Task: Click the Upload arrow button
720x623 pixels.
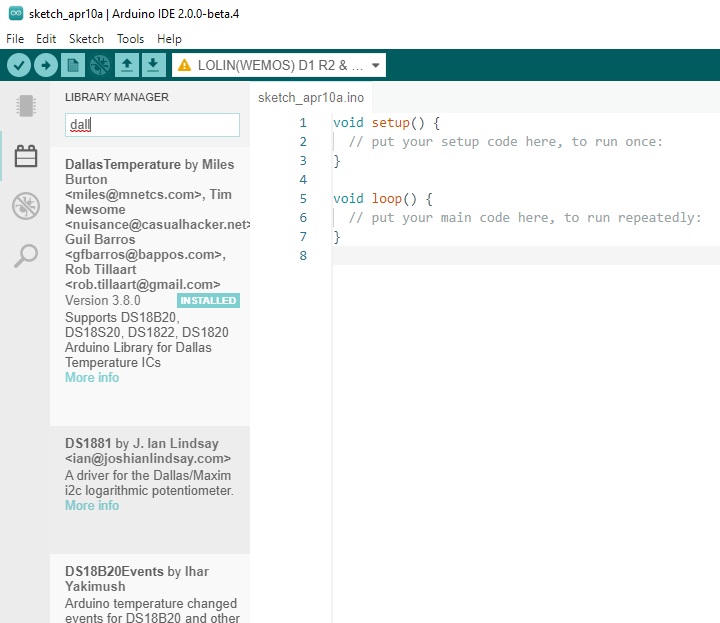Action: [45, 65]
